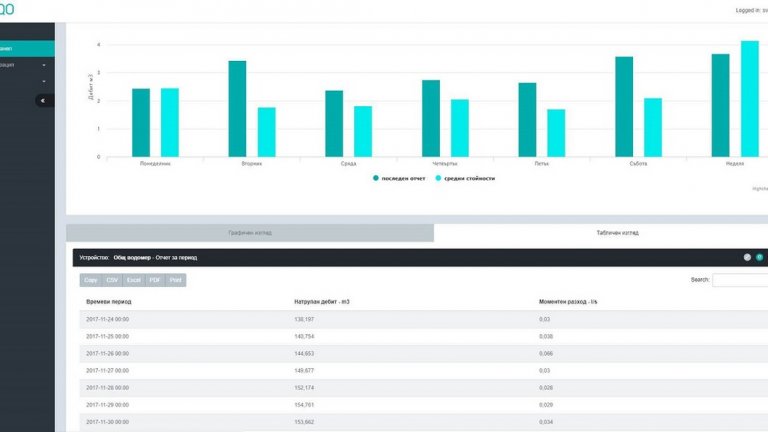This screenshot has width=768, height=432.
Task: Click the teal round icon in the report header
Action: 759,257
